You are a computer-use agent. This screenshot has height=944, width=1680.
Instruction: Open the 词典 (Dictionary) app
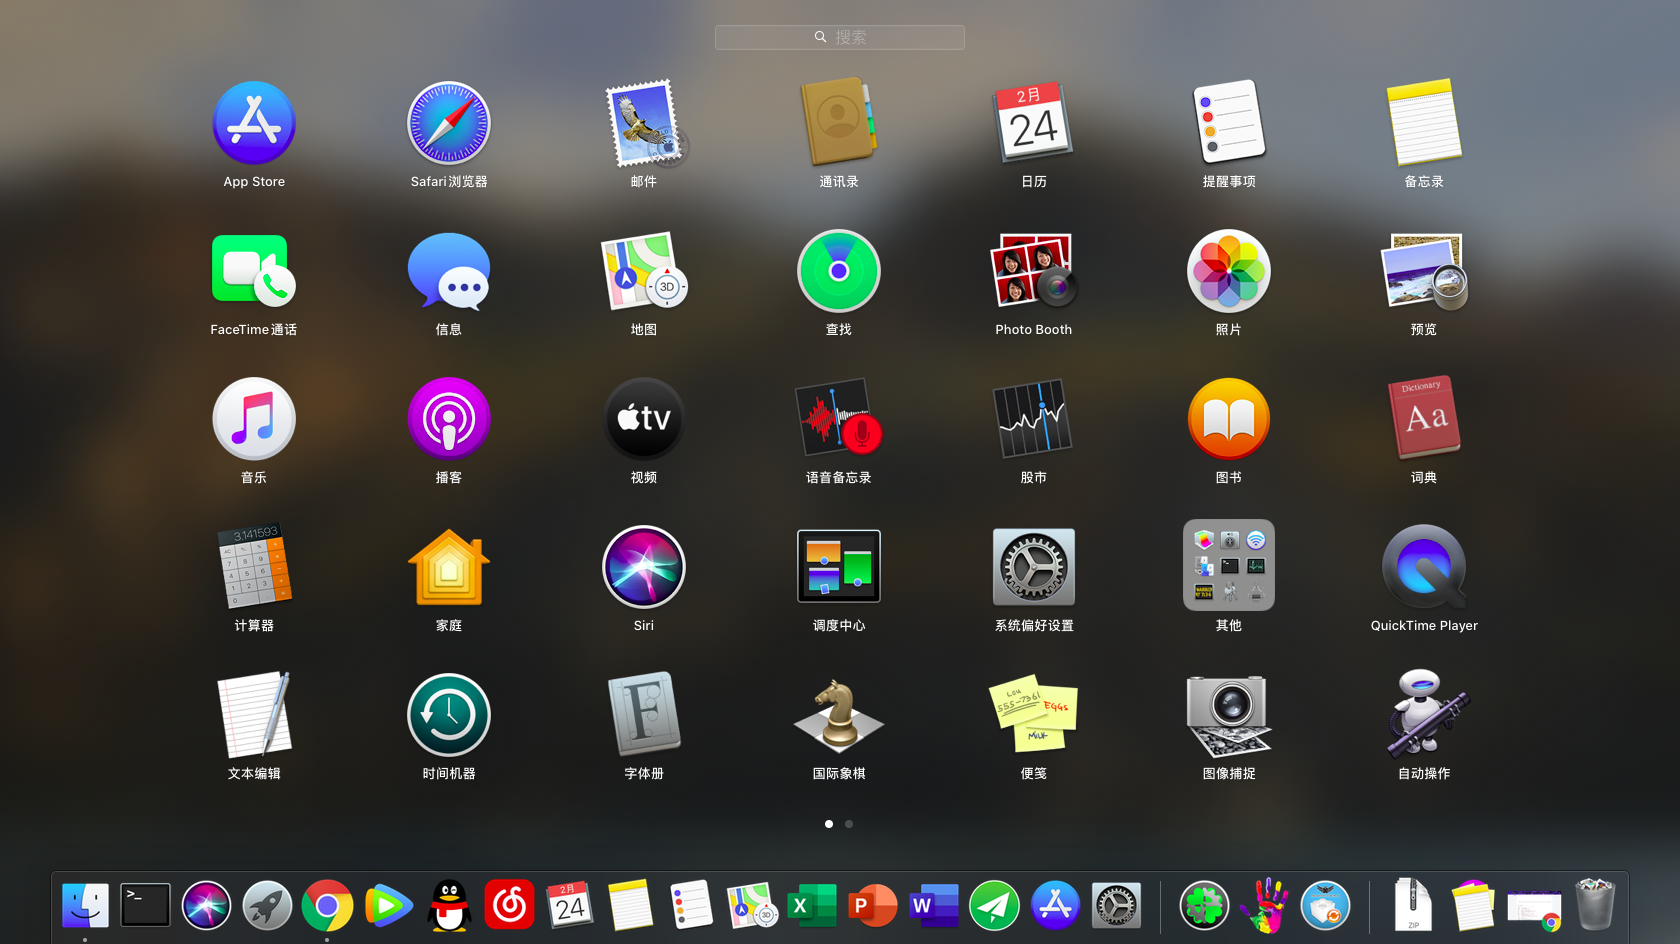coord(1423,419)
